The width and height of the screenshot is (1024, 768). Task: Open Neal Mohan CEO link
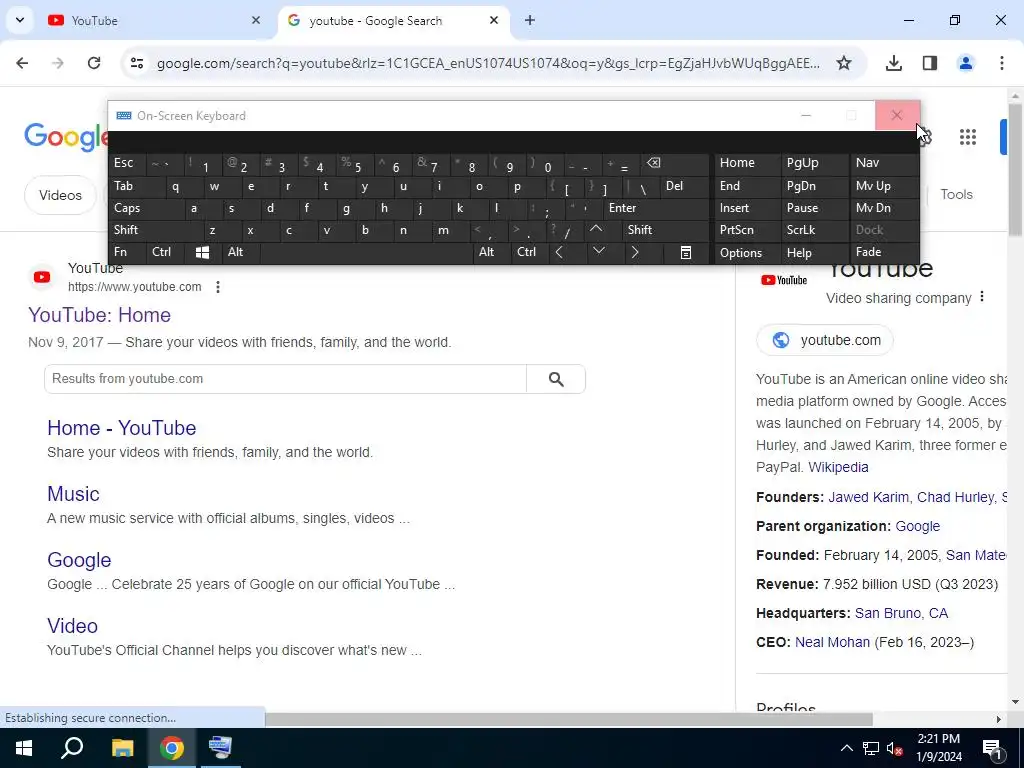click(832, 642)
